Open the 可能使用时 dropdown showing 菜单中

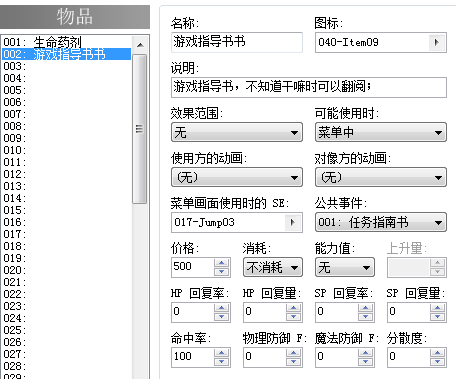tap(381, 132)
